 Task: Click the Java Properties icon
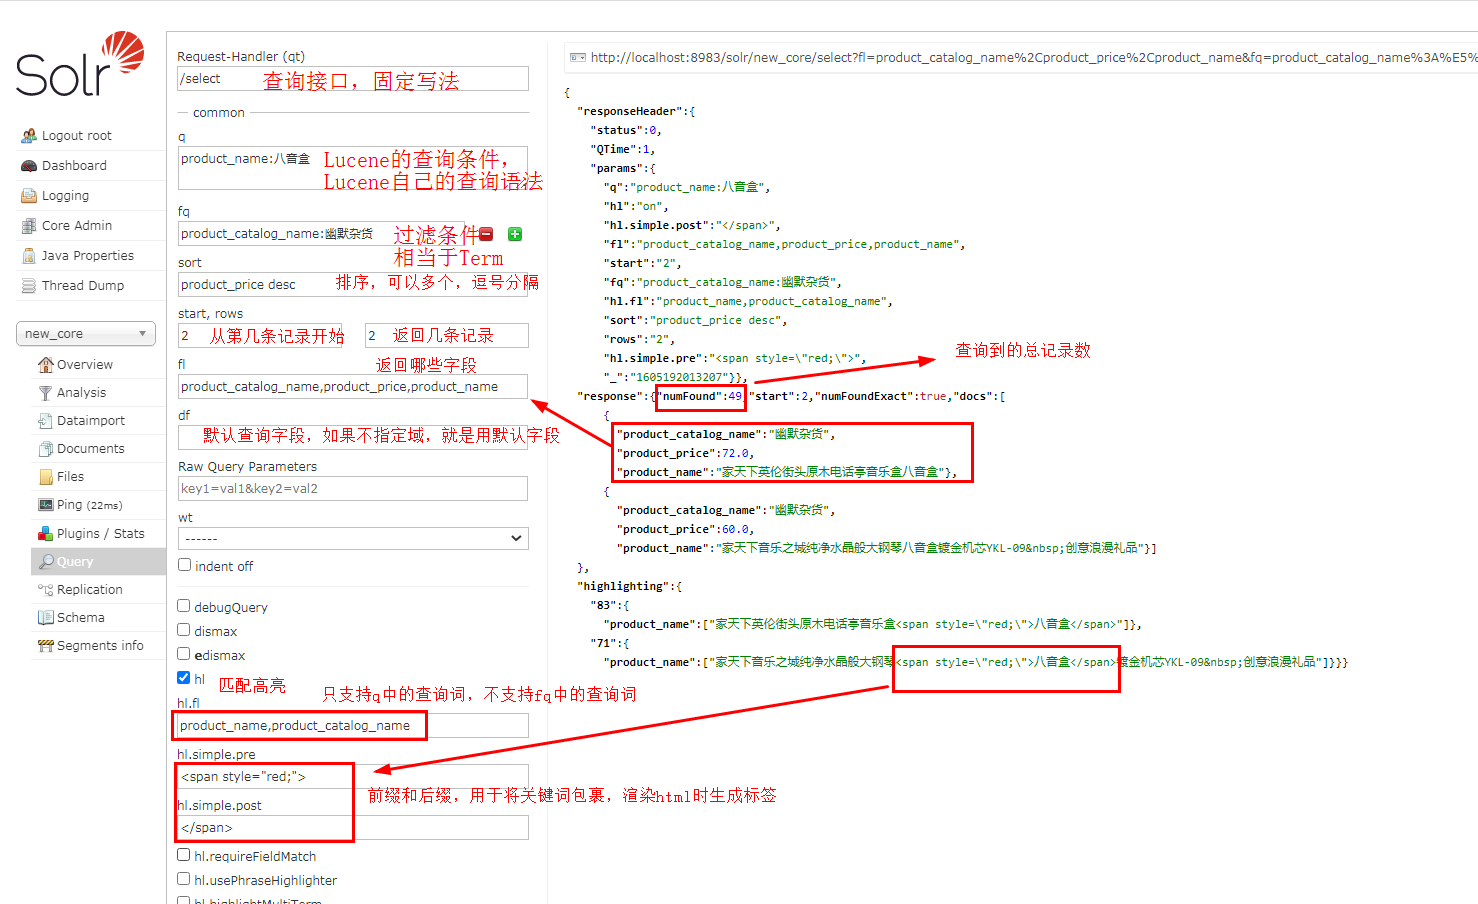coord(29,255)
